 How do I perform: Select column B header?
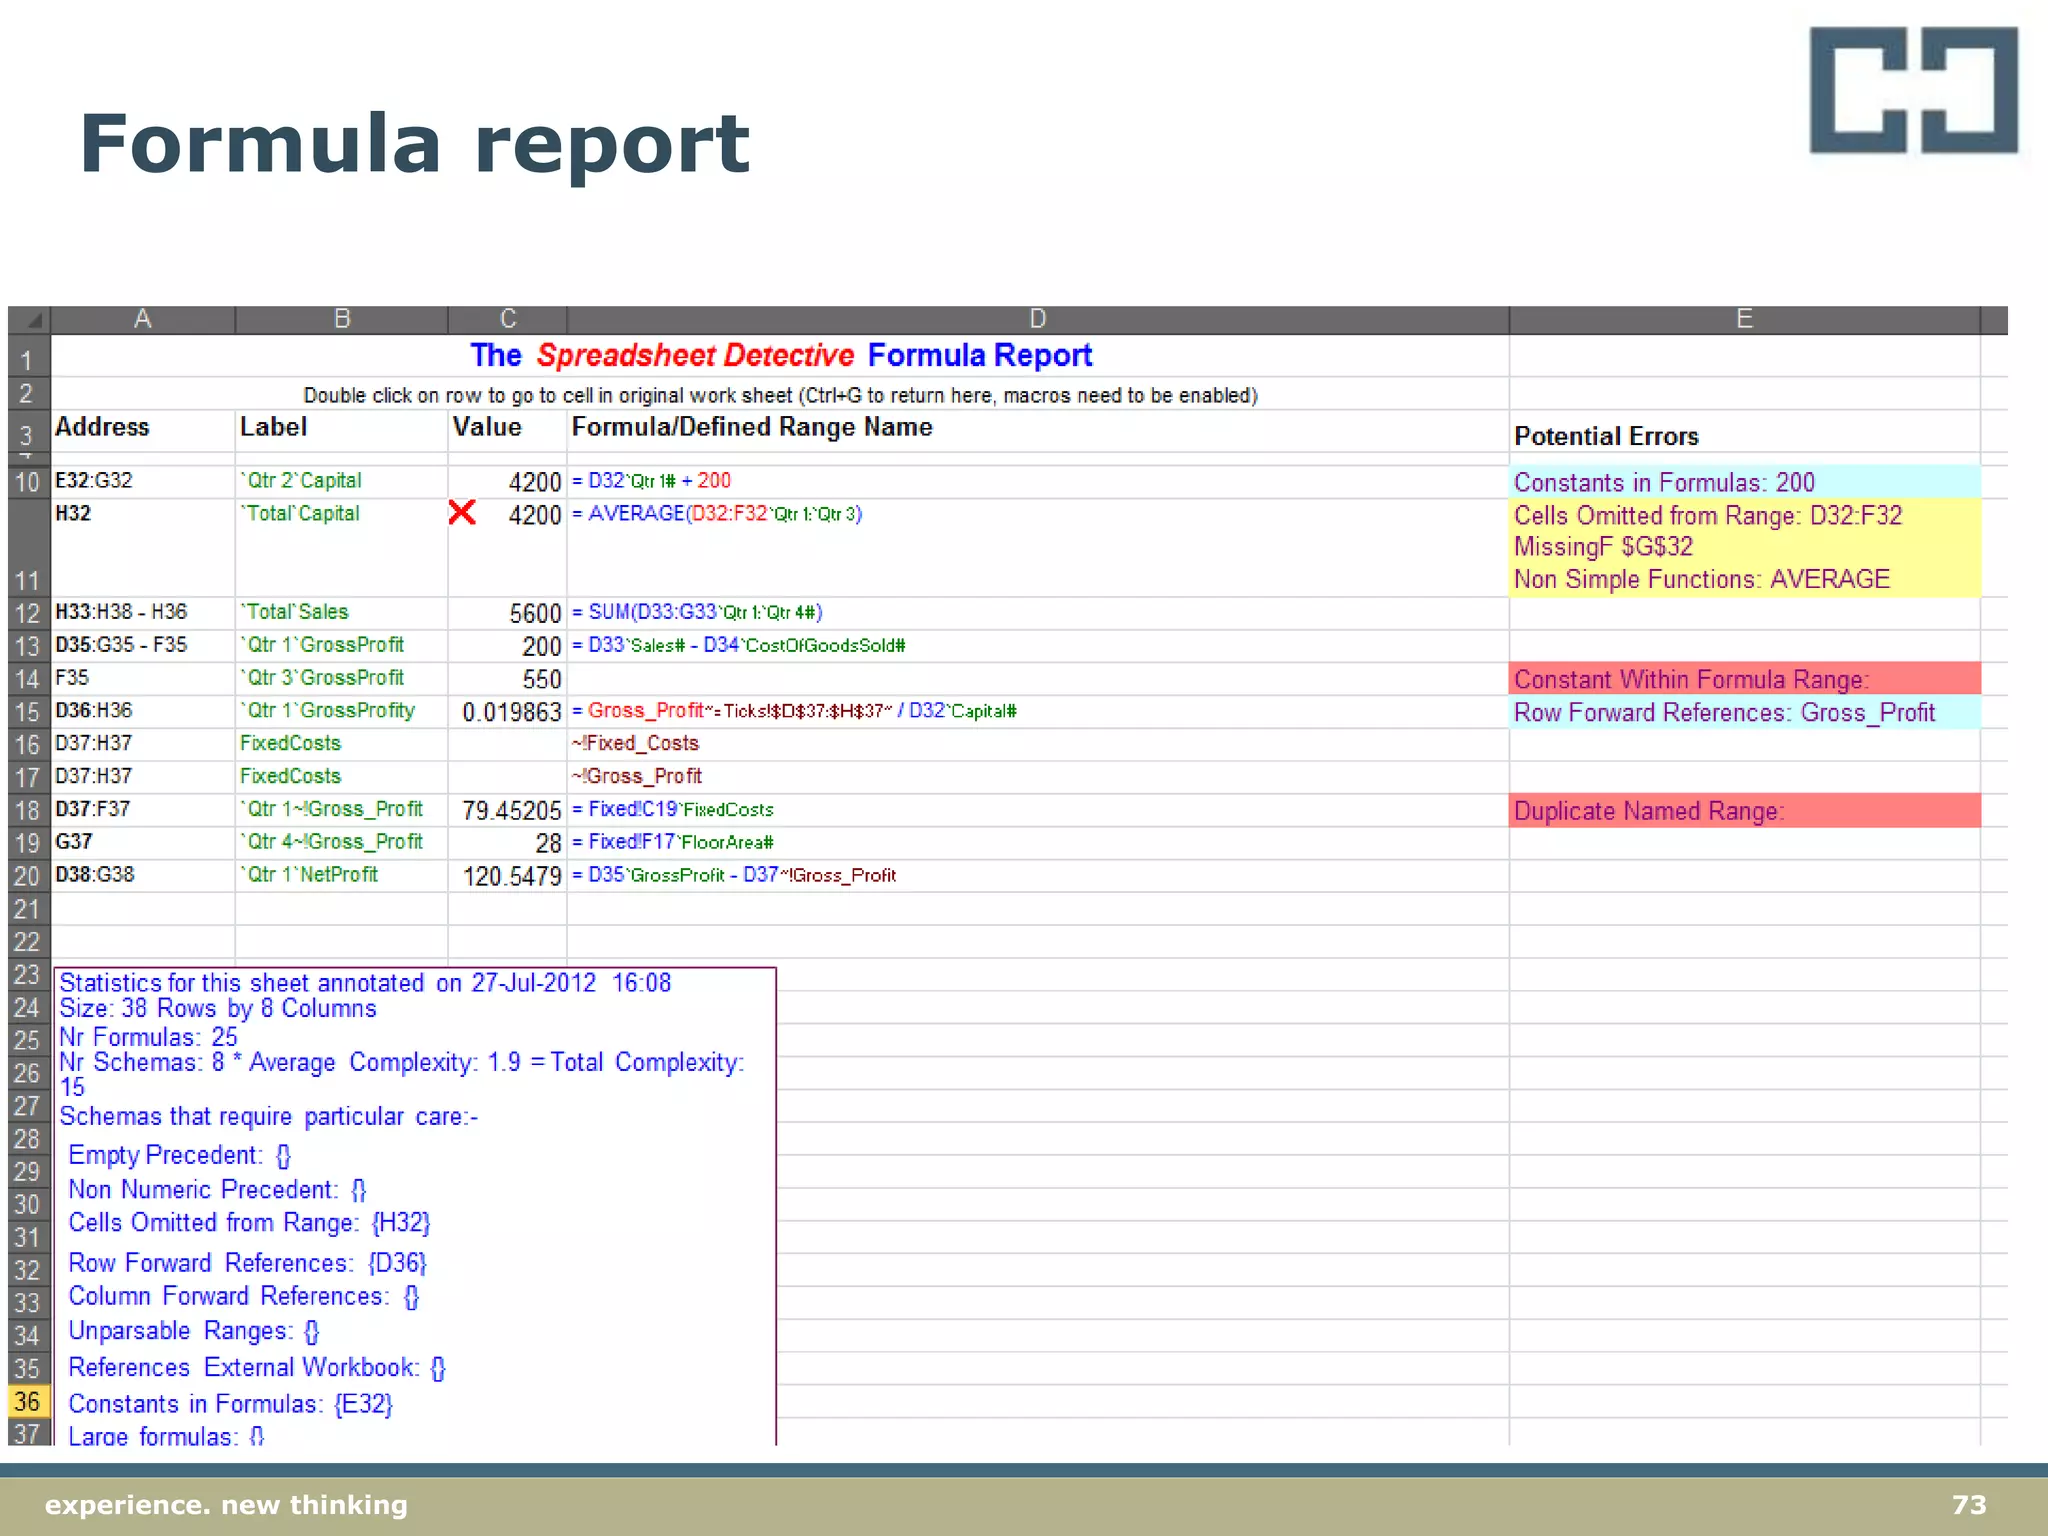(342, 320)
